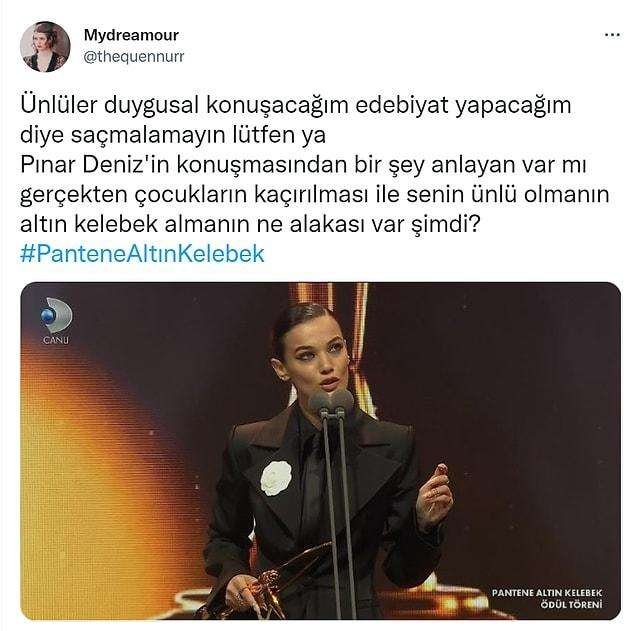The height and width of the screenshot is (631, 635).
Task: Click the line mentioning Pınar Deniz'in konuşmasından
Action: [303, 165]
